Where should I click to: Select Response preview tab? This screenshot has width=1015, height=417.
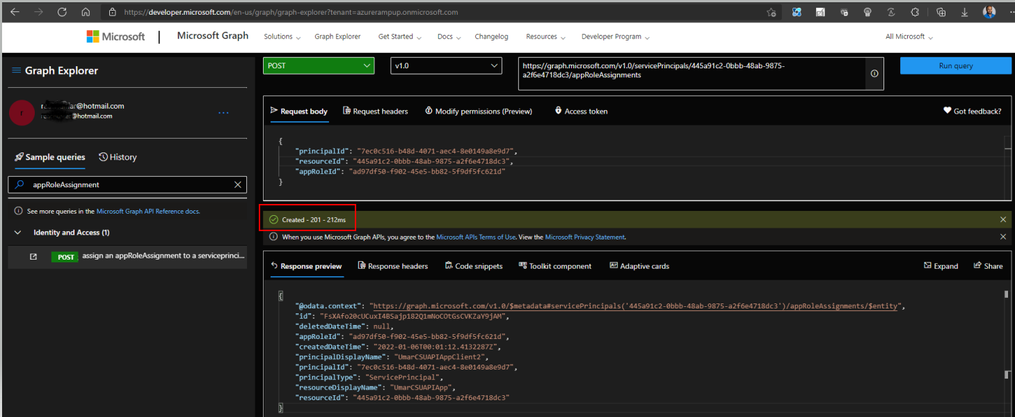pyautogui.click(x=306, y=266)
